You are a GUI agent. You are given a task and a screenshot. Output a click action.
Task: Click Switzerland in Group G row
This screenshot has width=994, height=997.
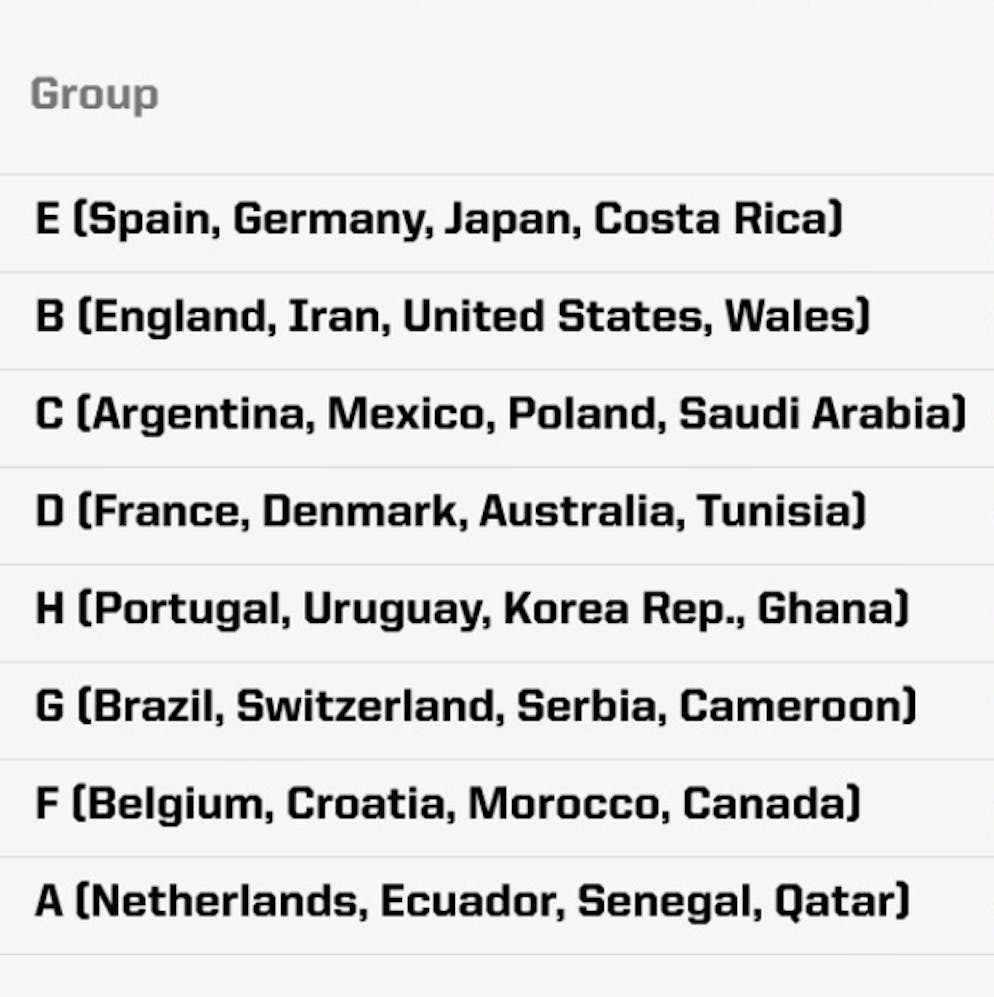pyautogui.click(x=366, y=705)
